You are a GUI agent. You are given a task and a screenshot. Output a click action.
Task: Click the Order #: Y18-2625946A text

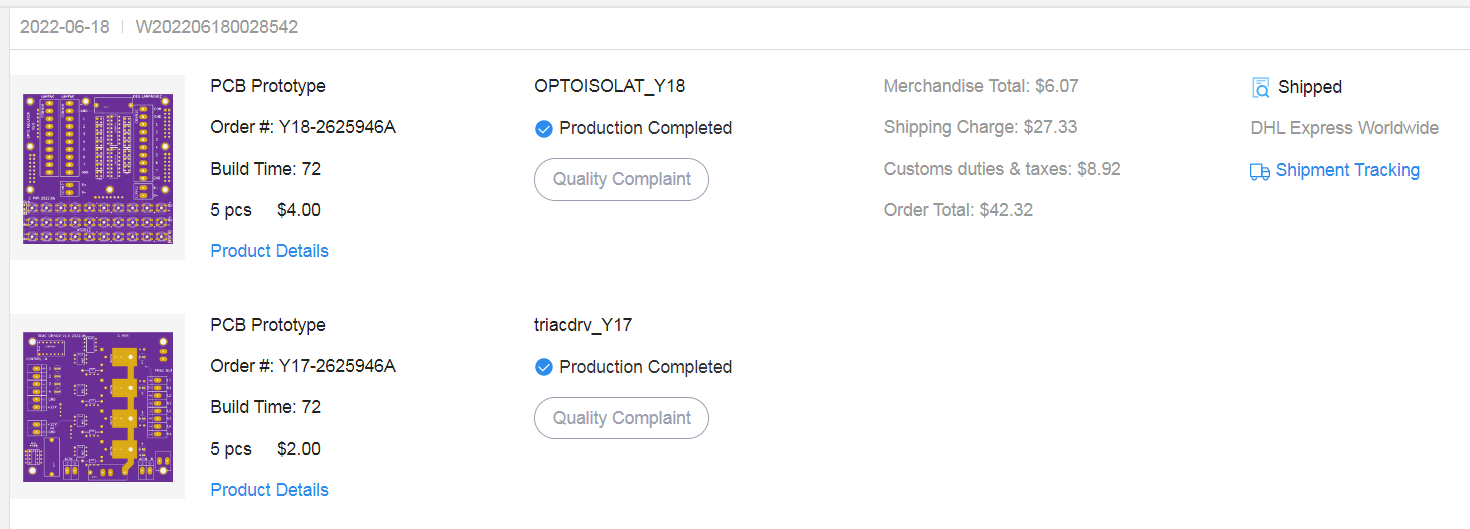[303, 127]
